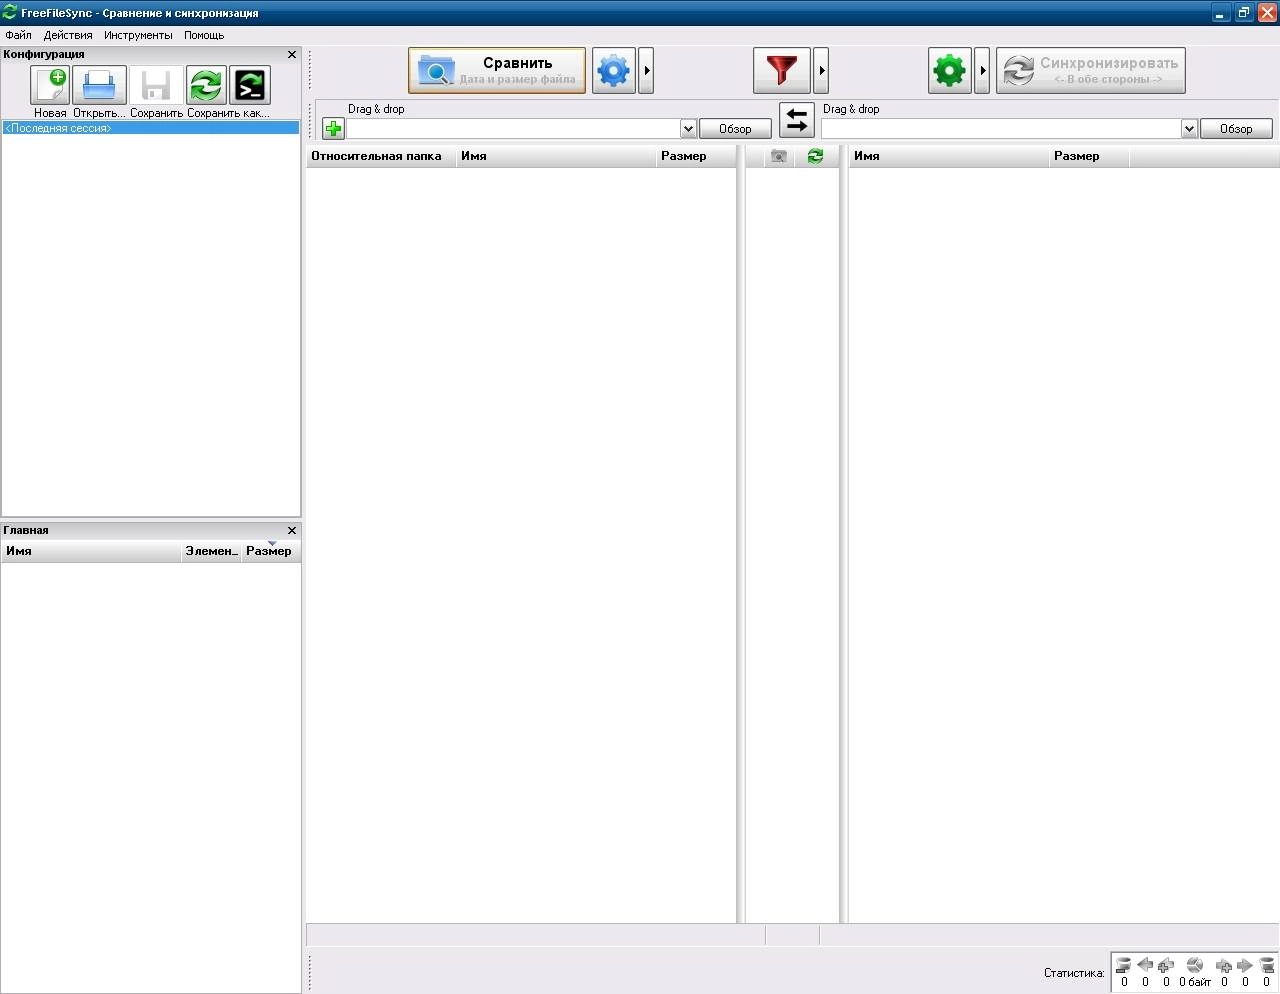Open a configuration file via Открыть icon
This screenshot has width=1280, height=994.
[x=100, y=85]
